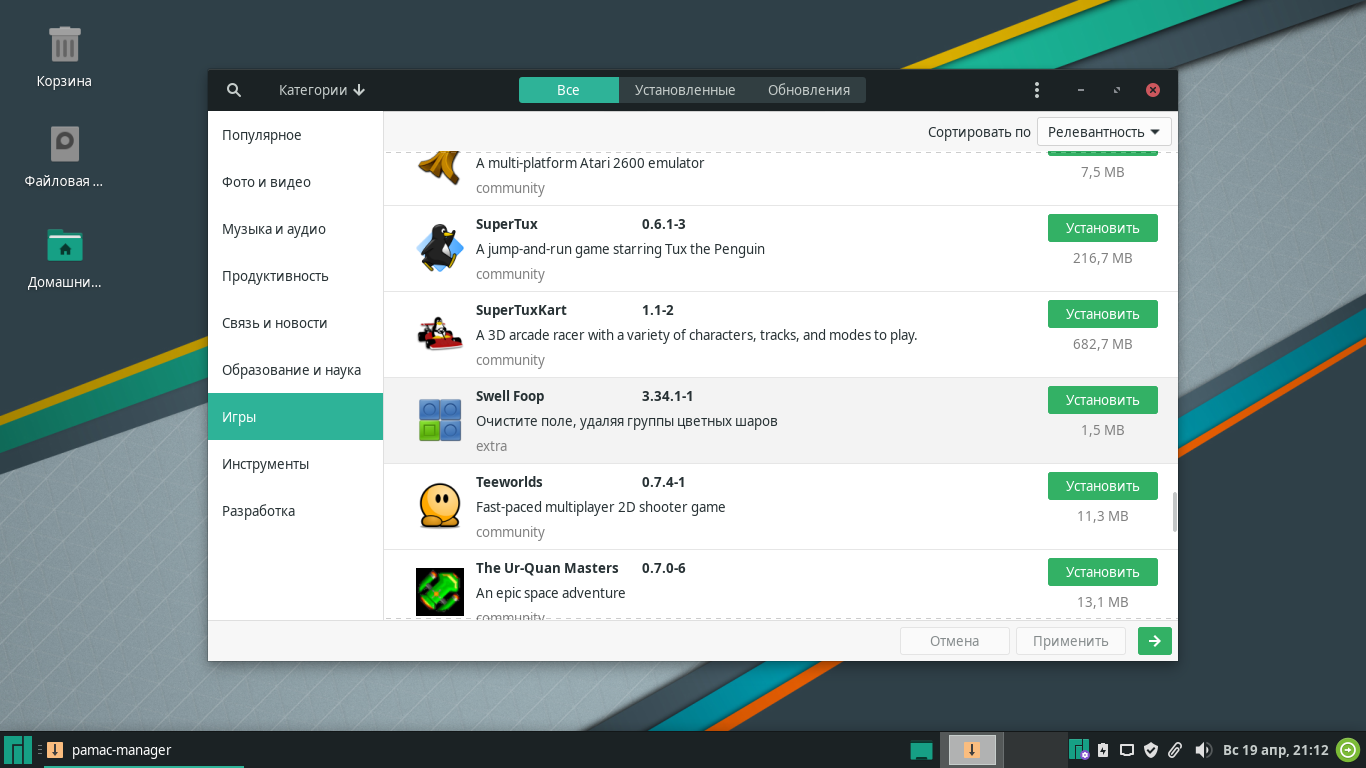Click the Teeworlds yellow character icon

point(440,506)
